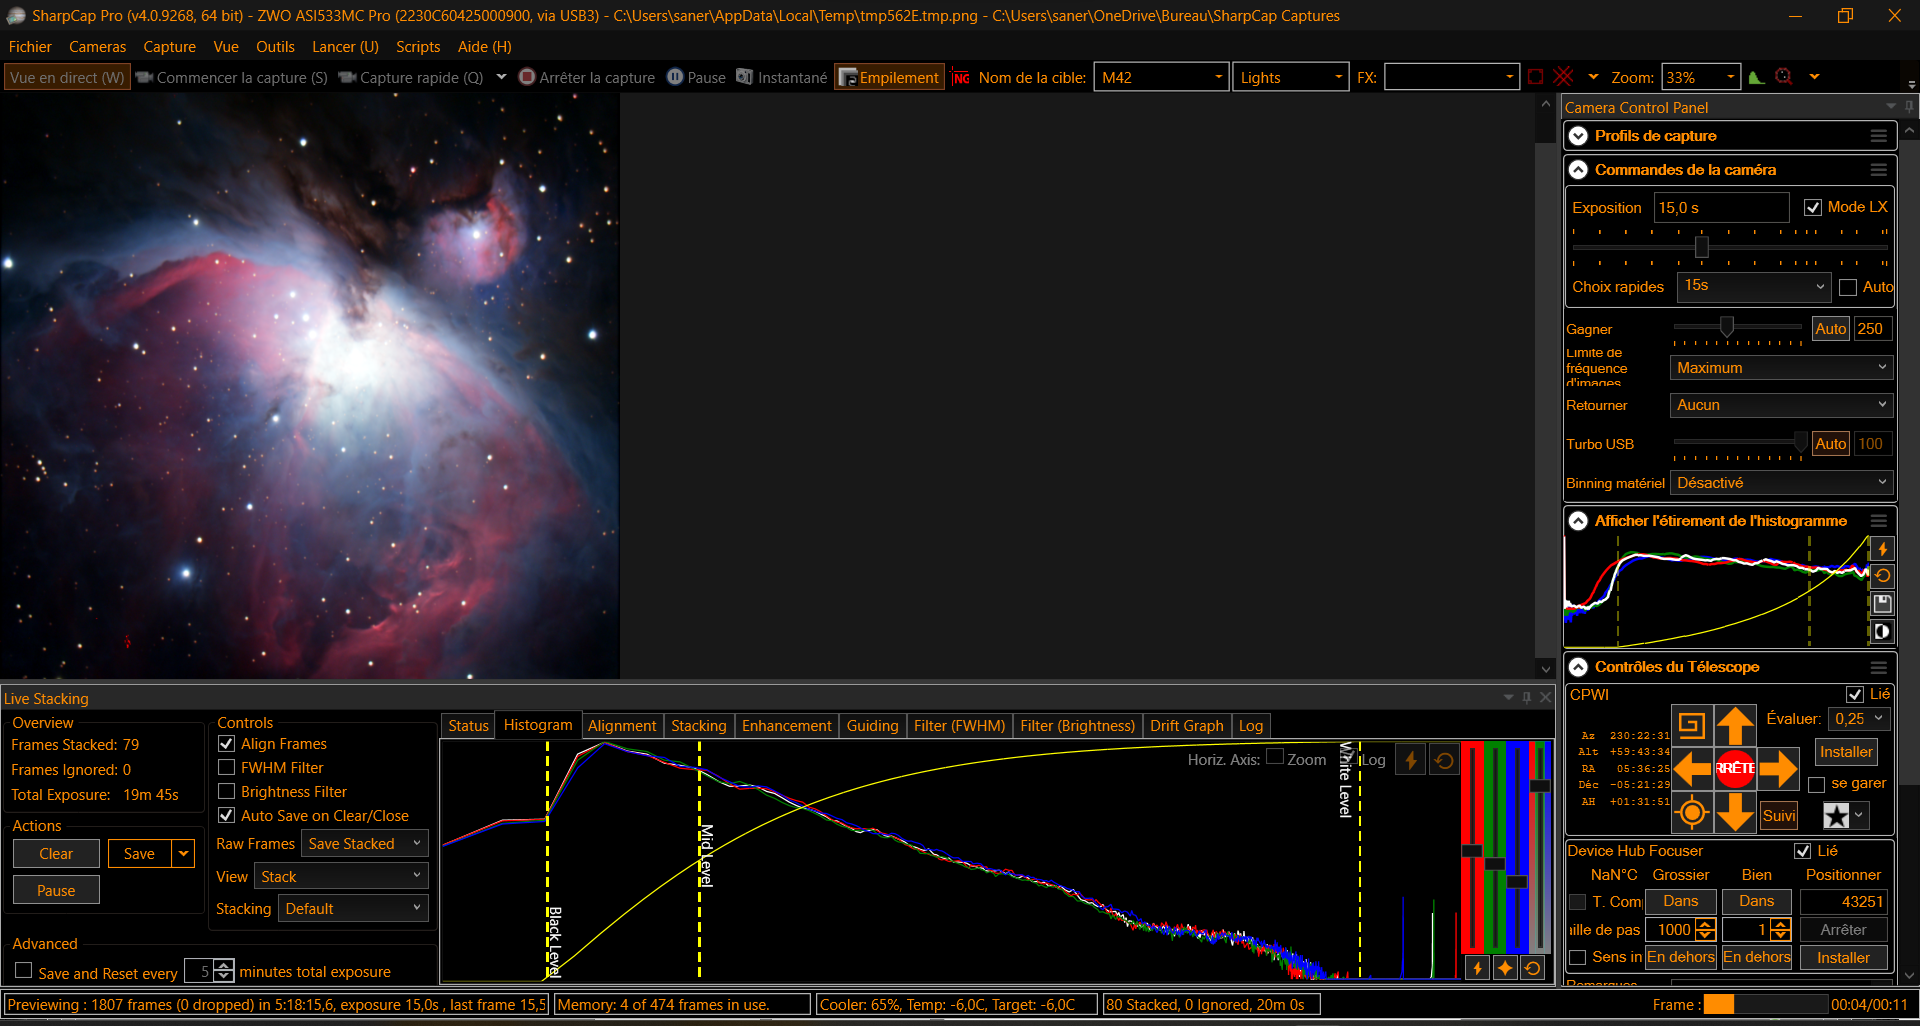Click the red focus target icon in the toolbar
The width and height of the screenshot is (1920, 1026).
(1784, 77)
